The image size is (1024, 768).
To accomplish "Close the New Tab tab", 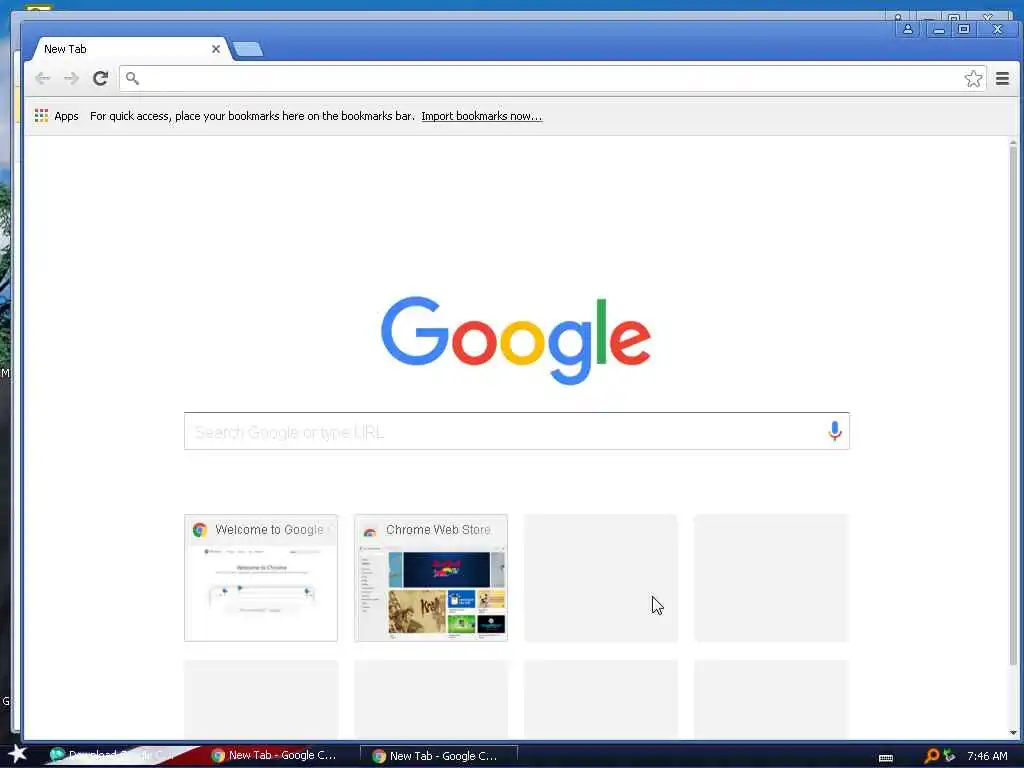I will pyautogui.click(x=216, y=49).
